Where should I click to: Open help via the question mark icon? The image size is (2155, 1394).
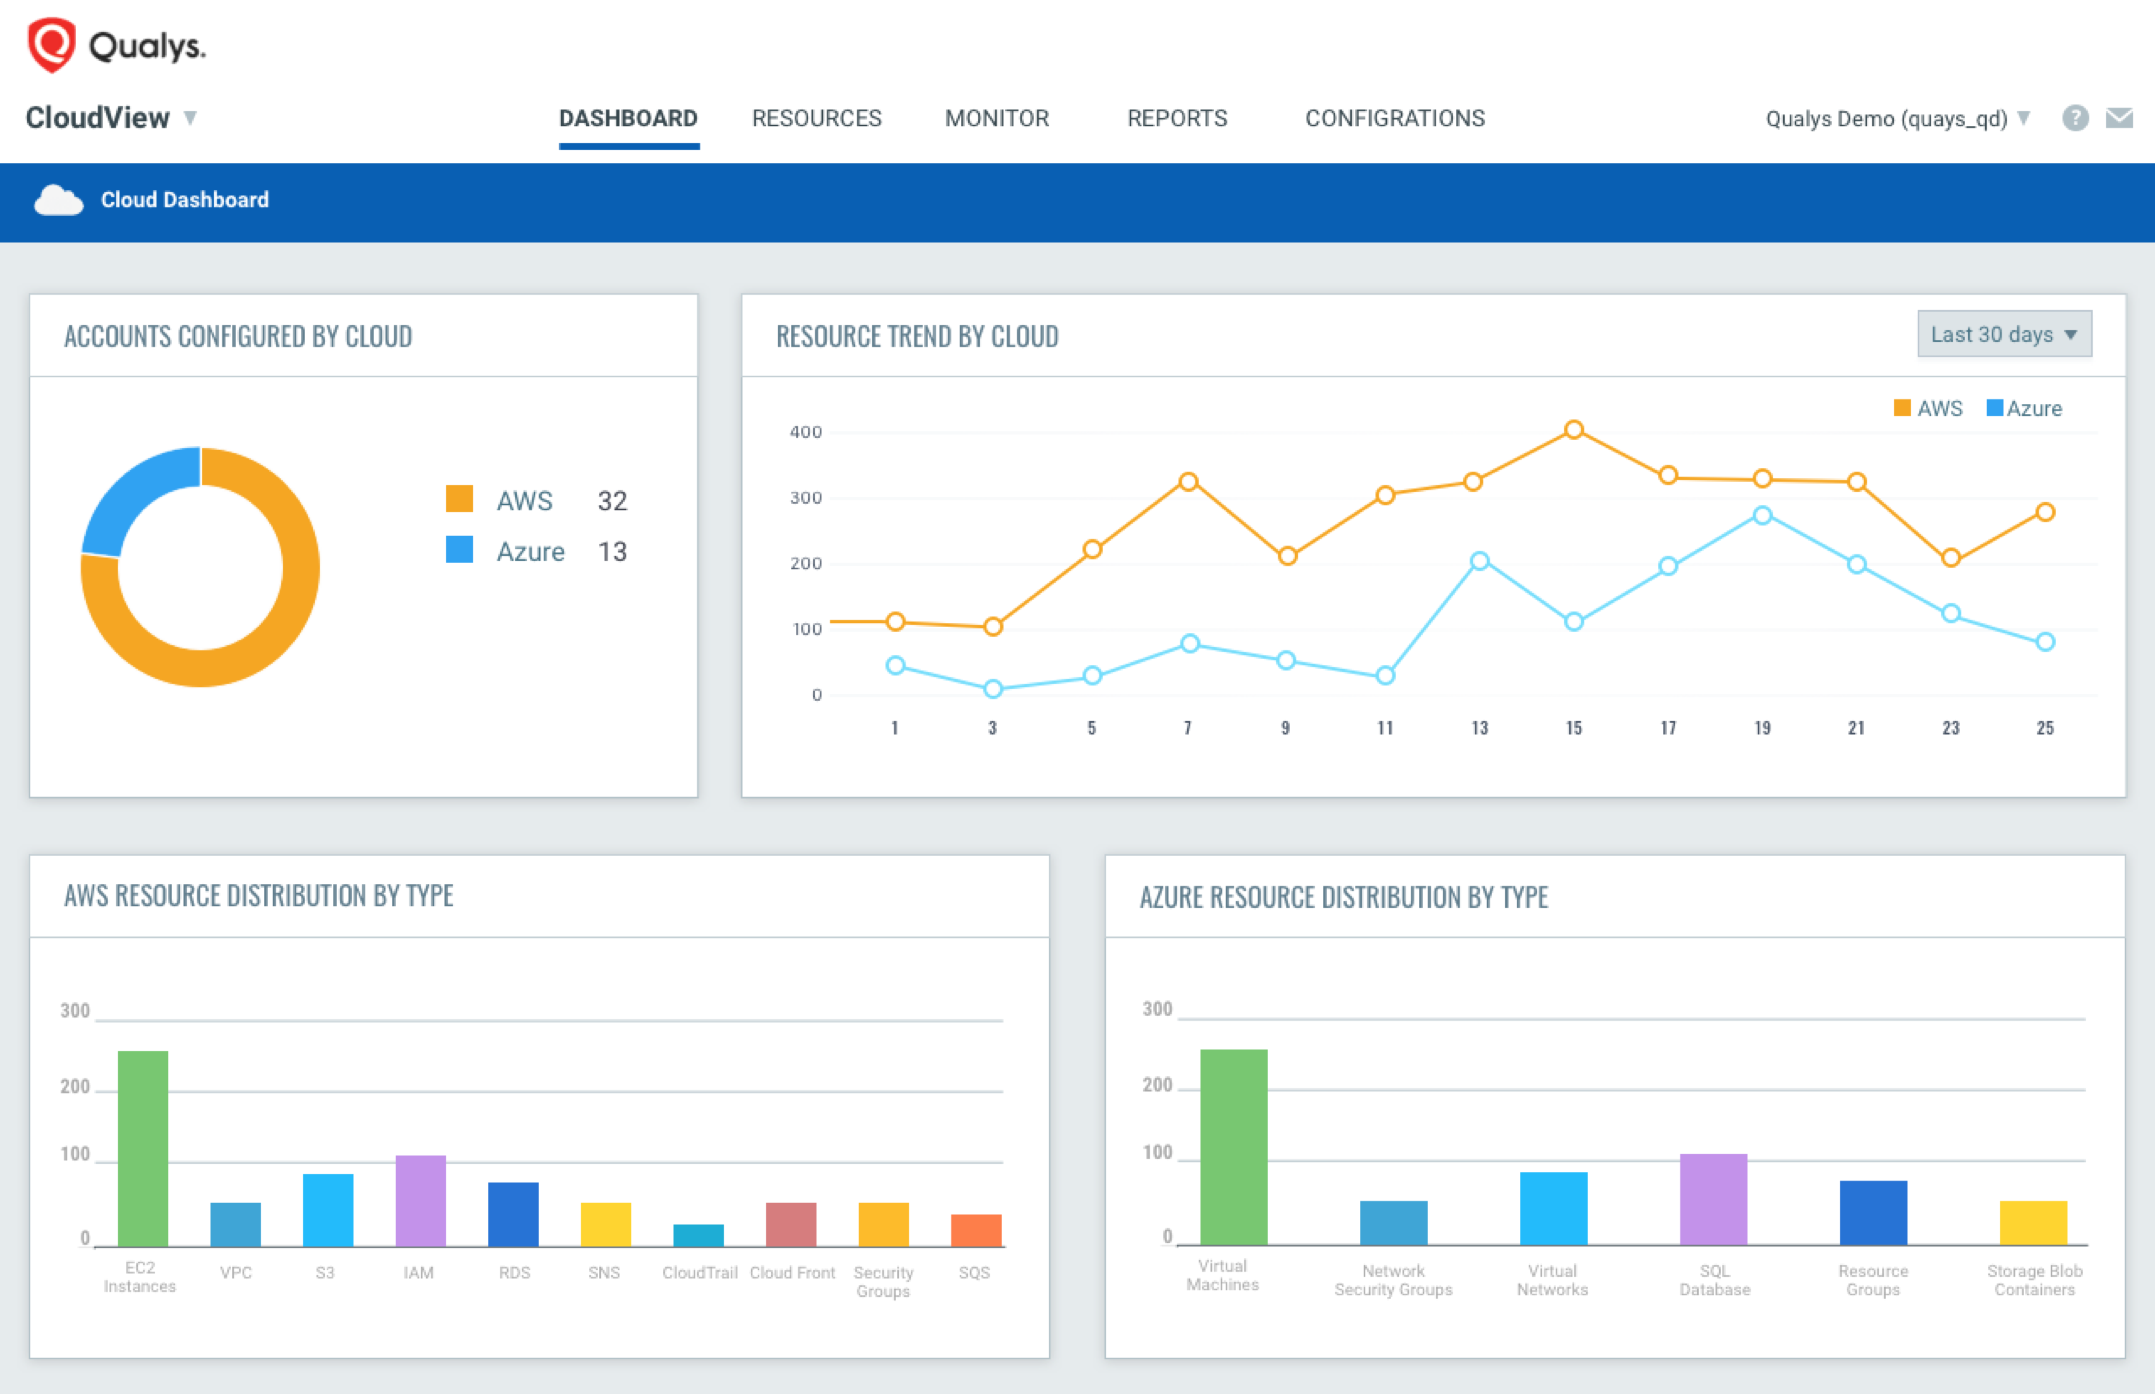pos(2075,118)
